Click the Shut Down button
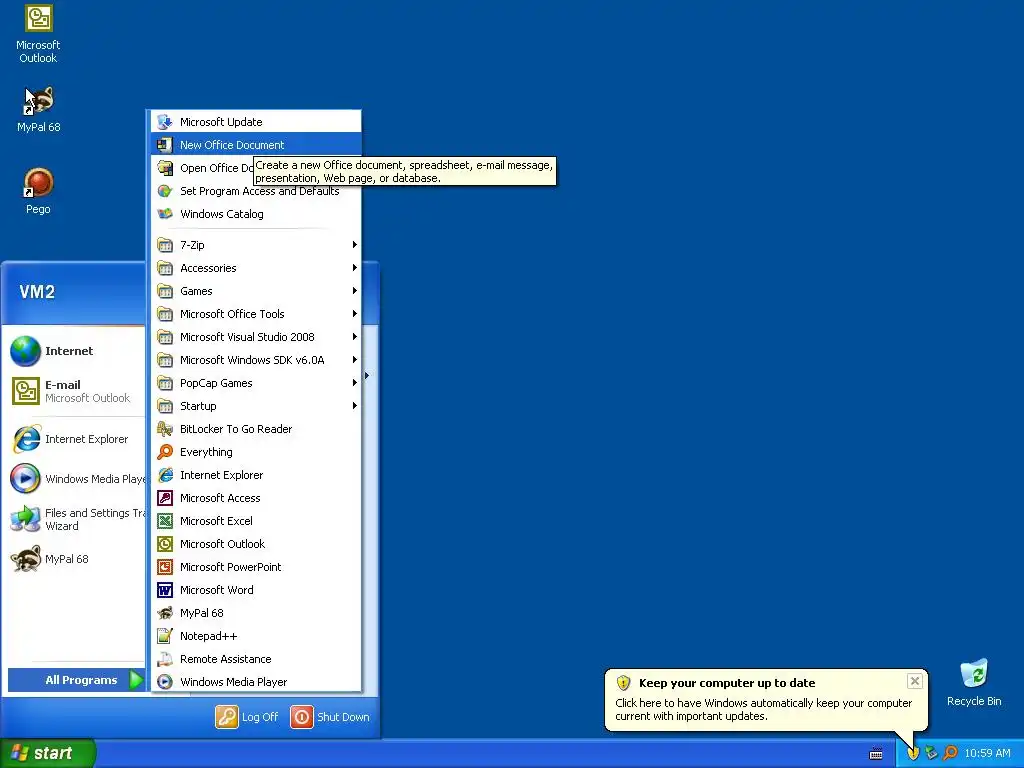The height and width of the screenshot is (768, 1024). pos(330,716)
